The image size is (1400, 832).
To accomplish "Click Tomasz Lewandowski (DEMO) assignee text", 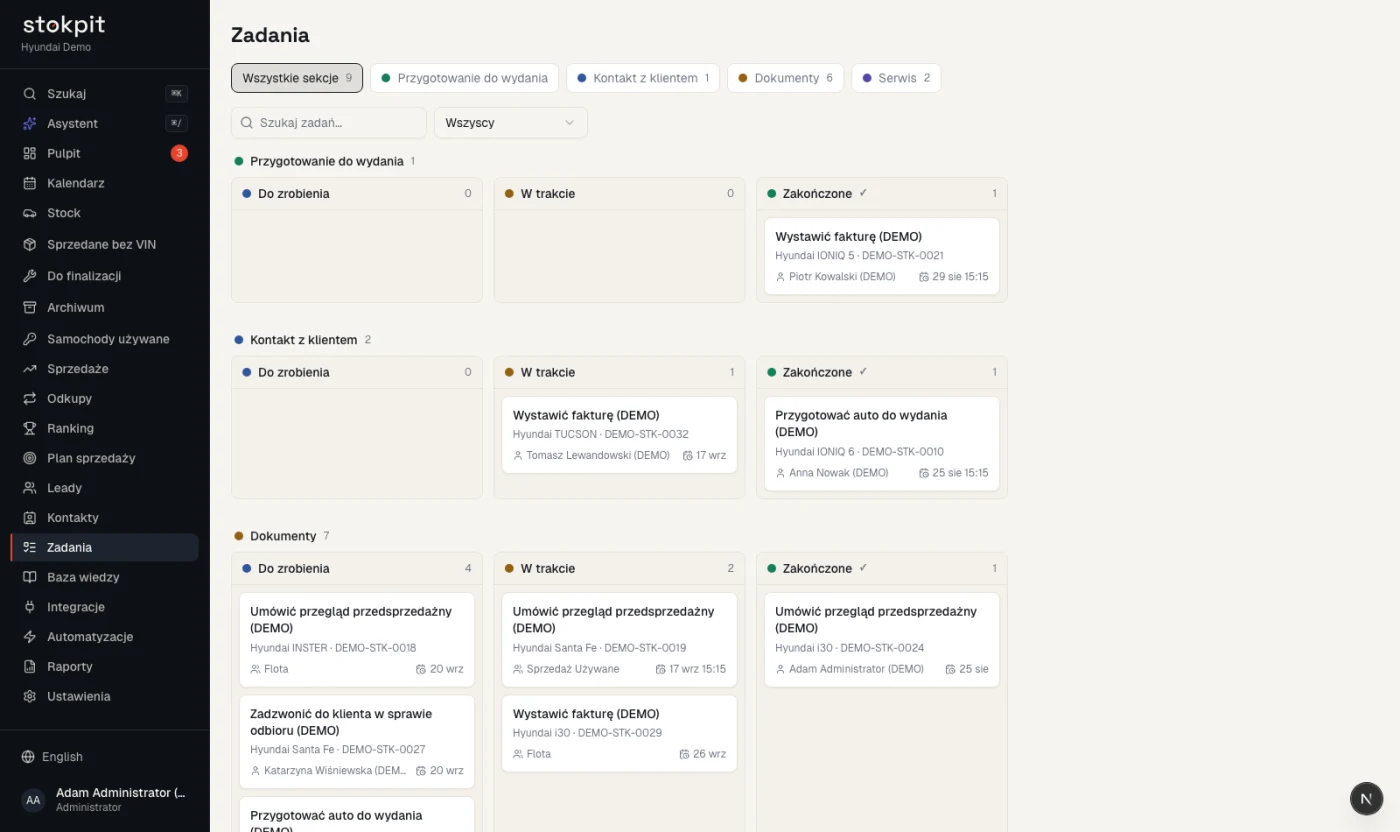I will (x=598, y=455).
